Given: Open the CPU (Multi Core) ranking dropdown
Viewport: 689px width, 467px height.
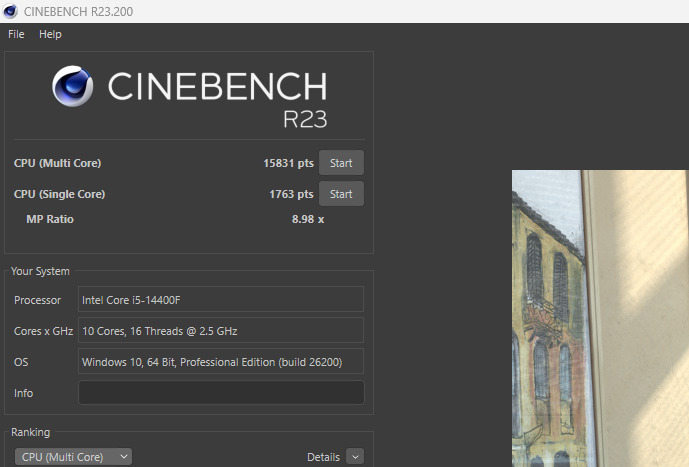Looking at the screenshot, I should pos(73,457).
